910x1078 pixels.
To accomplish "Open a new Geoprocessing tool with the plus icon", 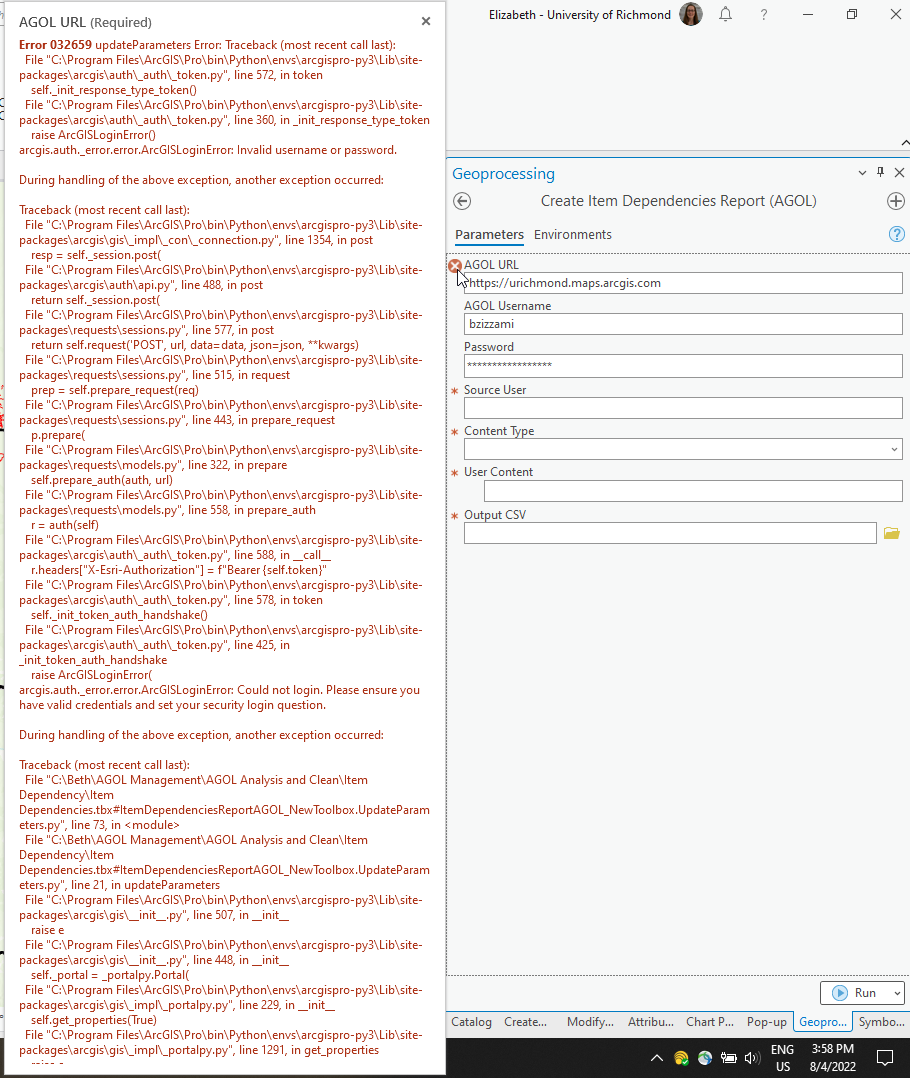I will tap(897, 201).
